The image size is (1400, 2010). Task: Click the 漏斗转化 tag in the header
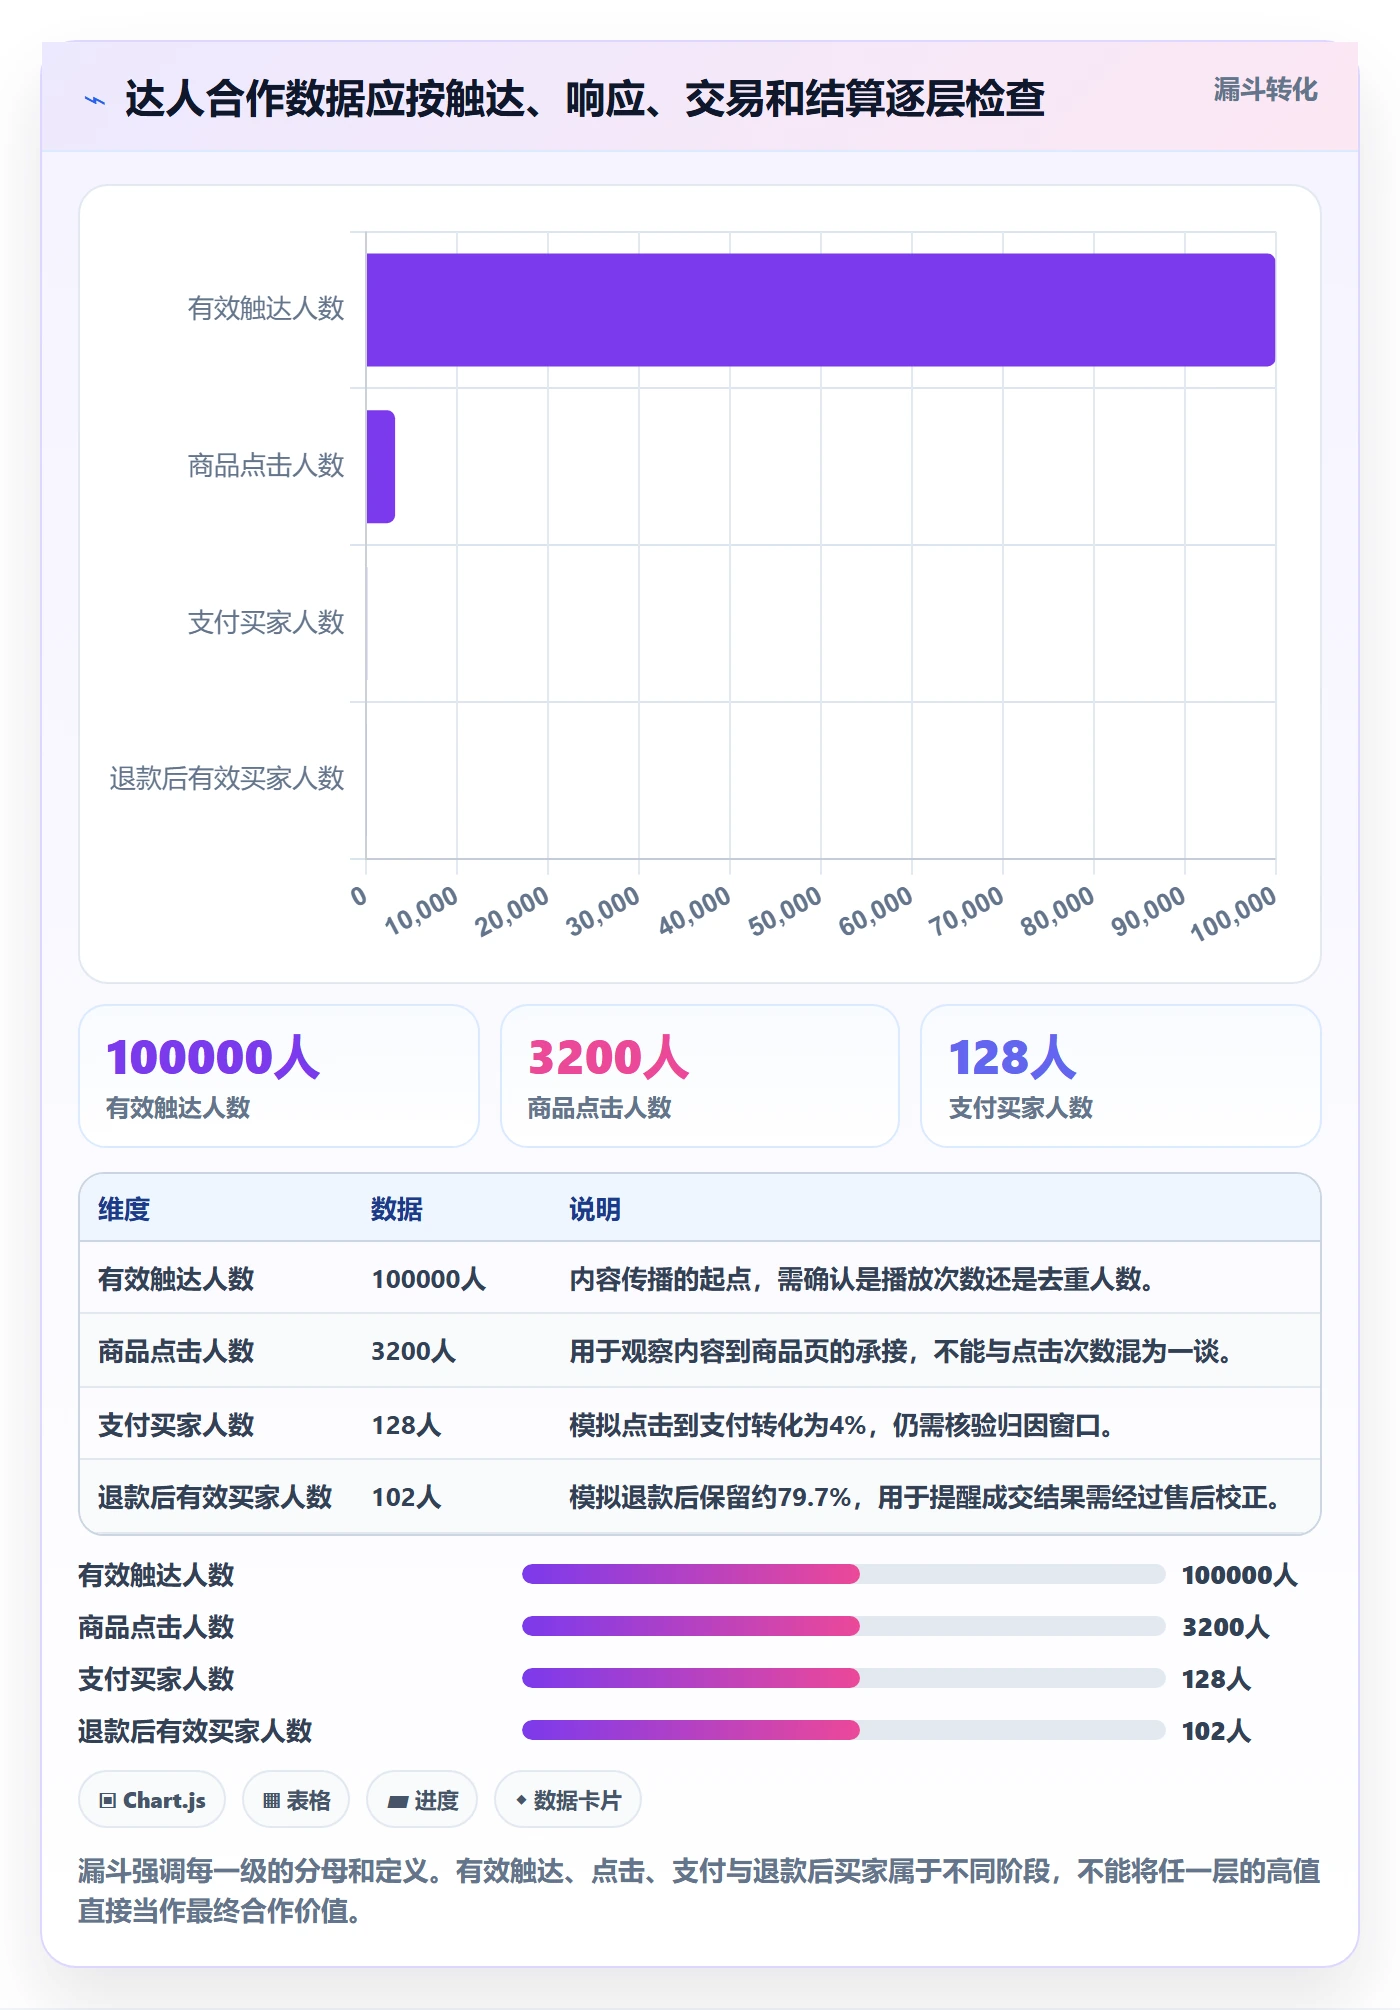pos(1265,90)
